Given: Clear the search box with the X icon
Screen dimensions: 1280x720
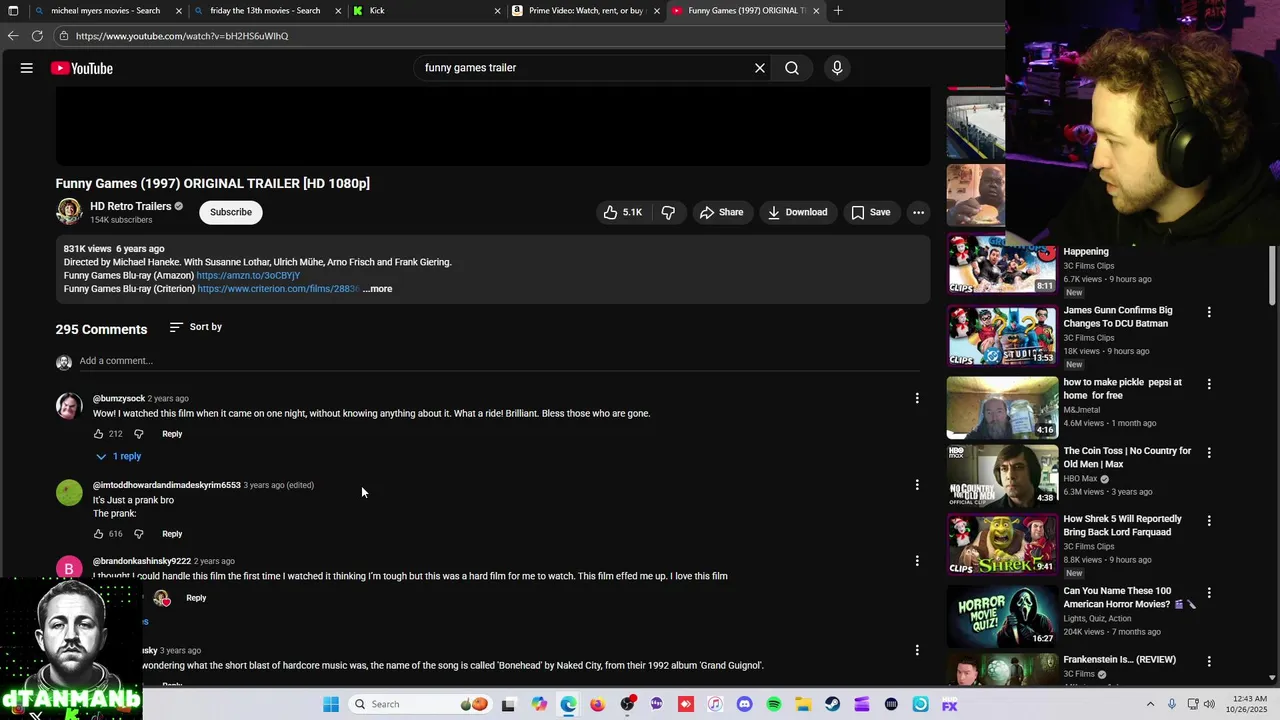Looking at the screenshot, I should pos(760,68).
